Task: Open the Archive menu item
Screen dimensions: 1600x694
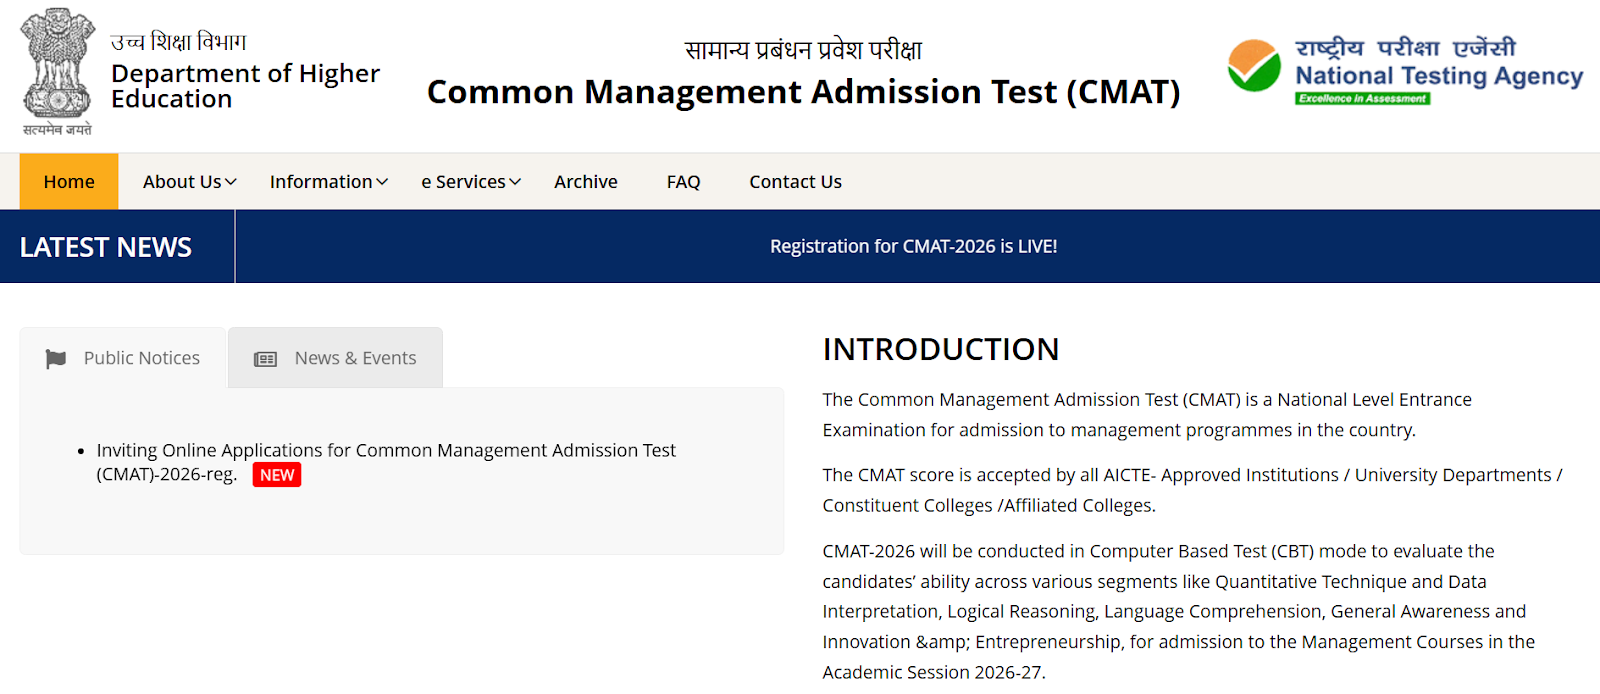Action: click(585, 181)
